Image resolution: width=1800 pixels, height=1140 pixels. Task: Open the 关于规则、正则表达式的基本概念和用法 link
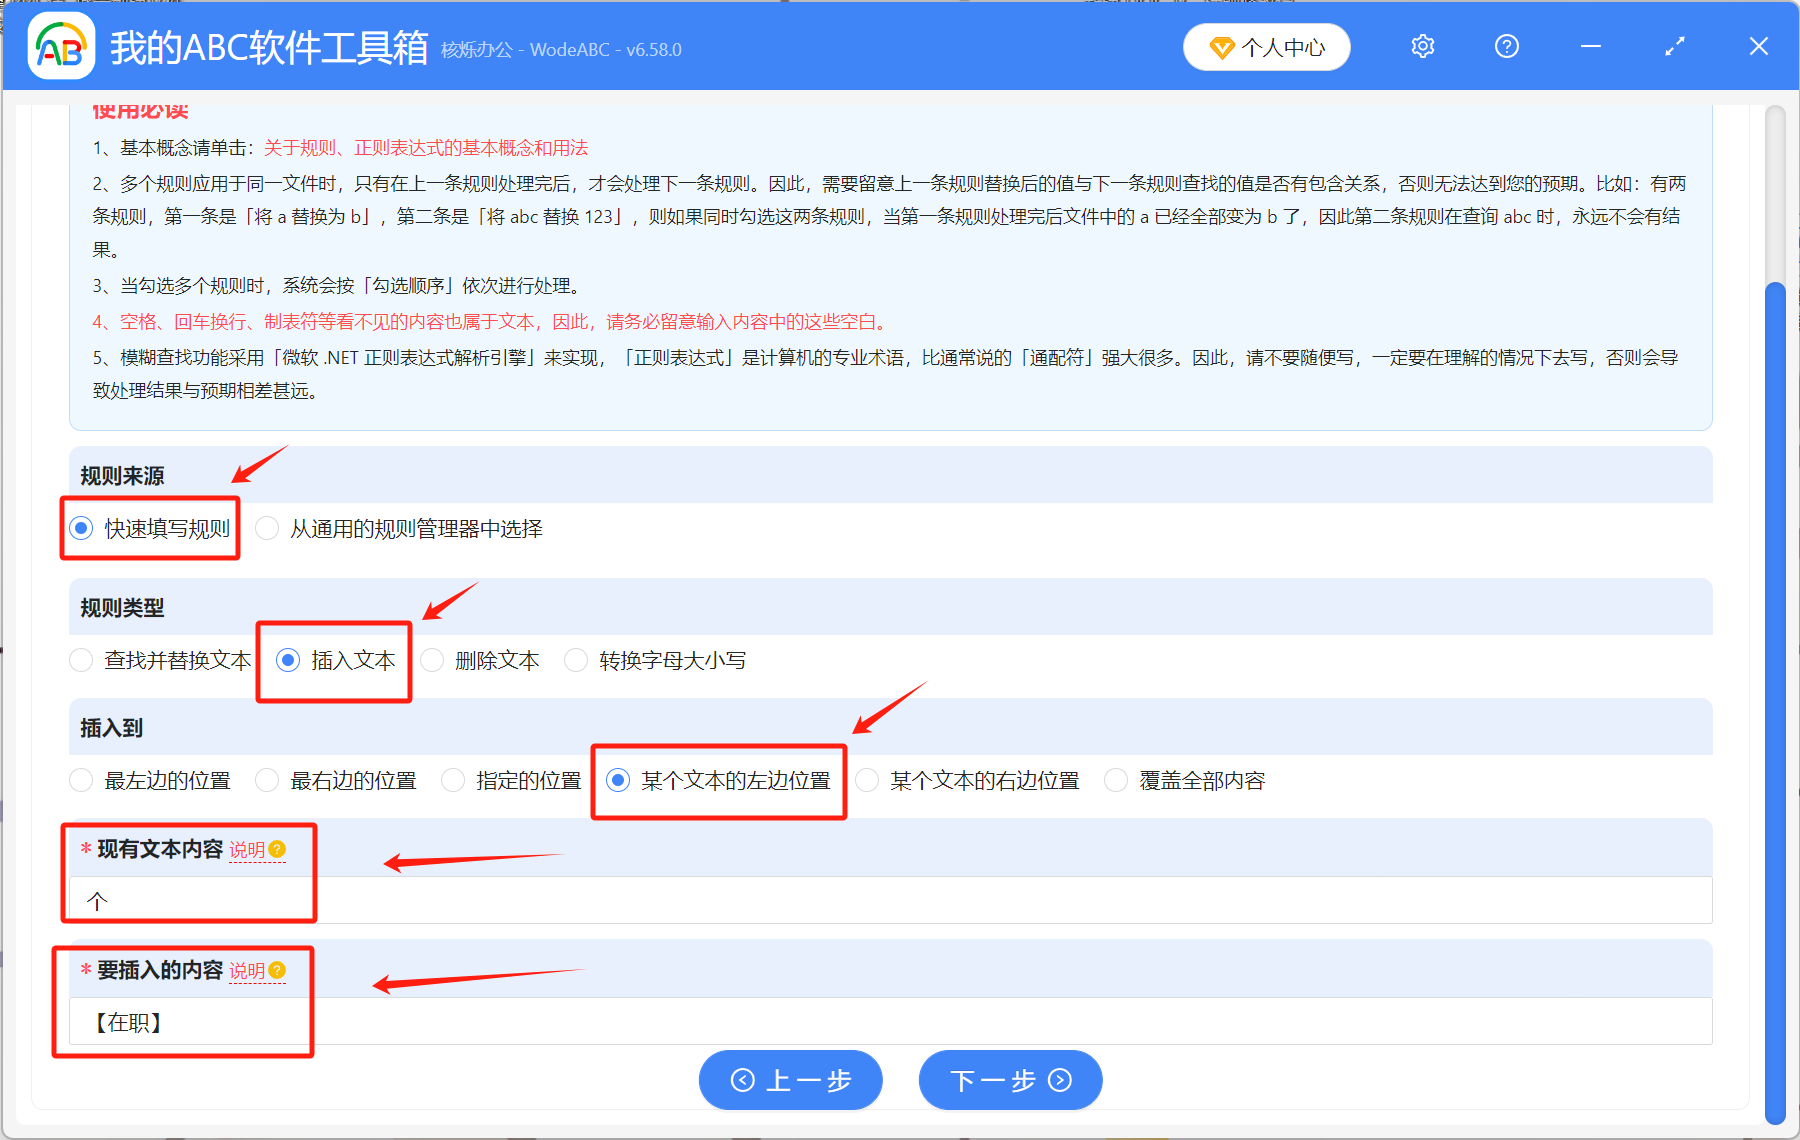click(424, 147)
